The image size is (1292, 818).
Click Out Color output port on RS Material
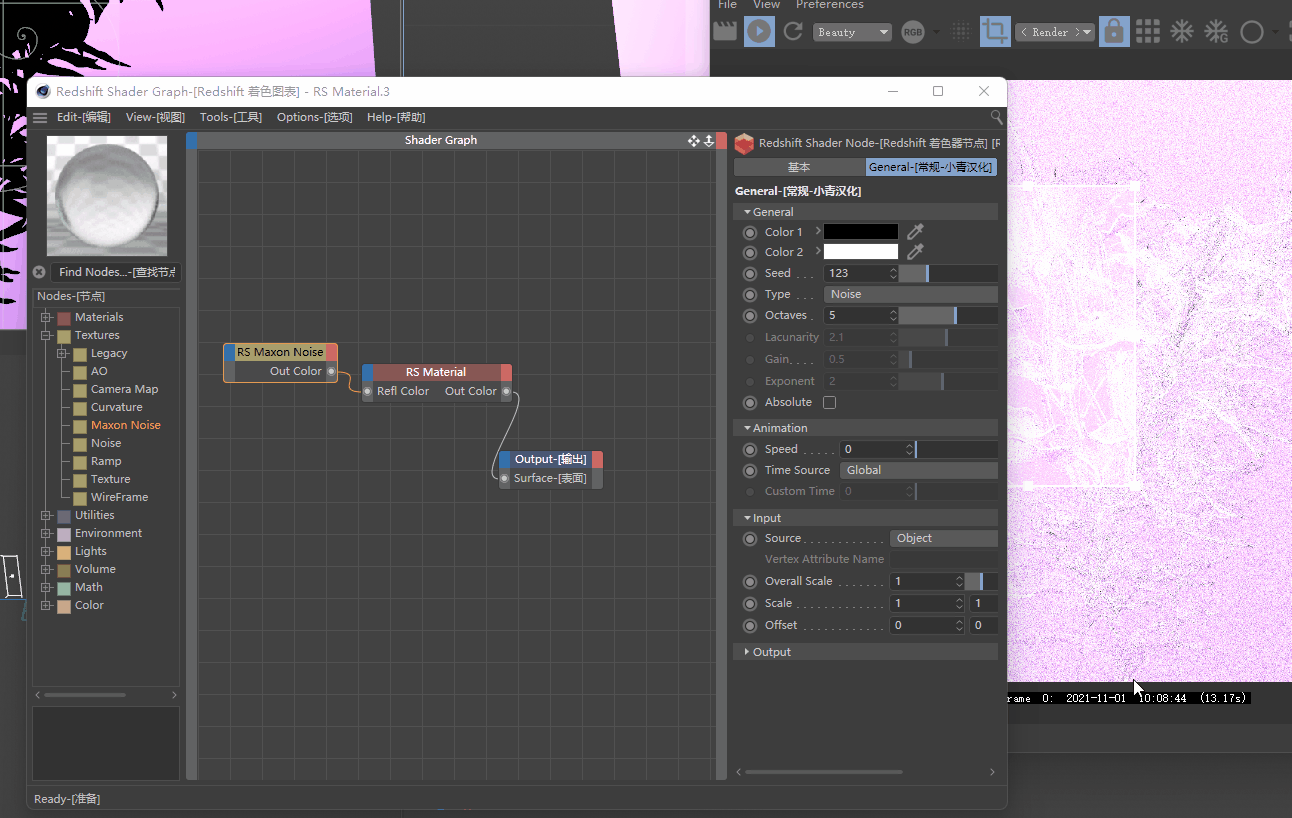click(x=506, y=391)
